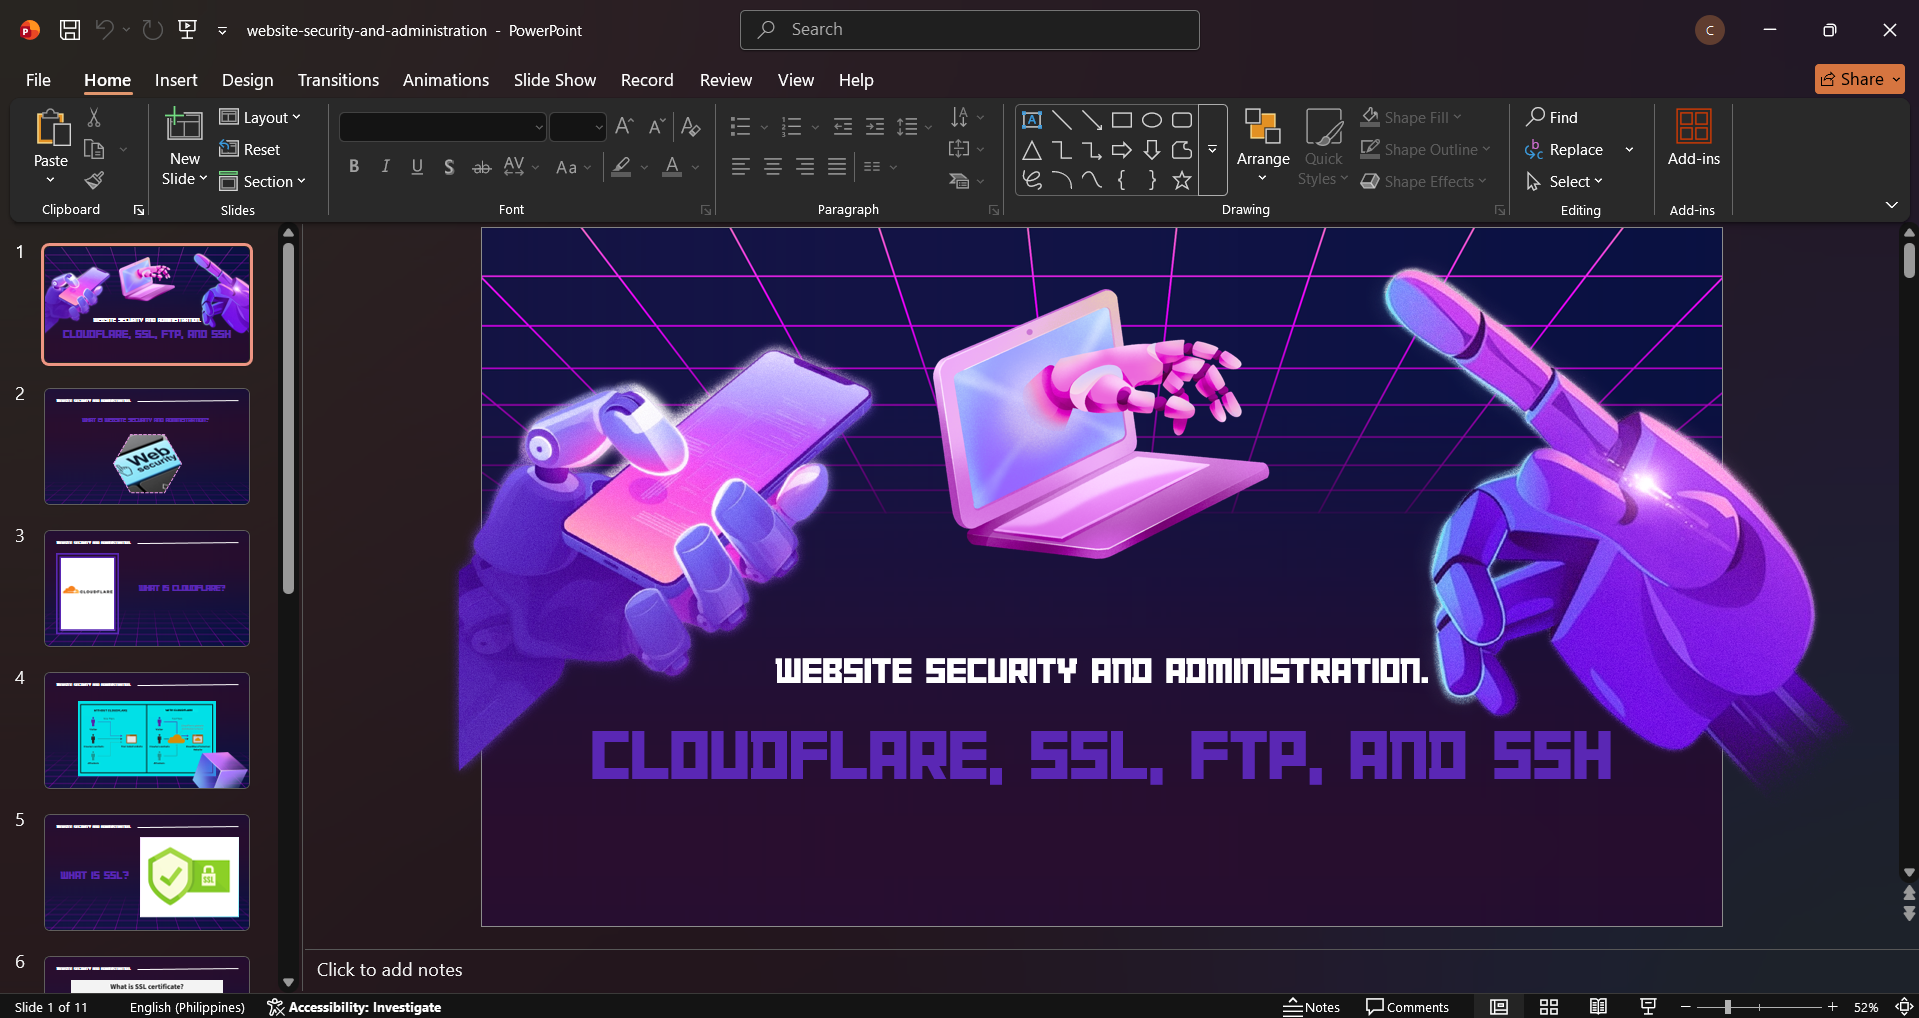Align text left
The height and width of the screenshot is (1018, 1919).
(x=741, y=167)
